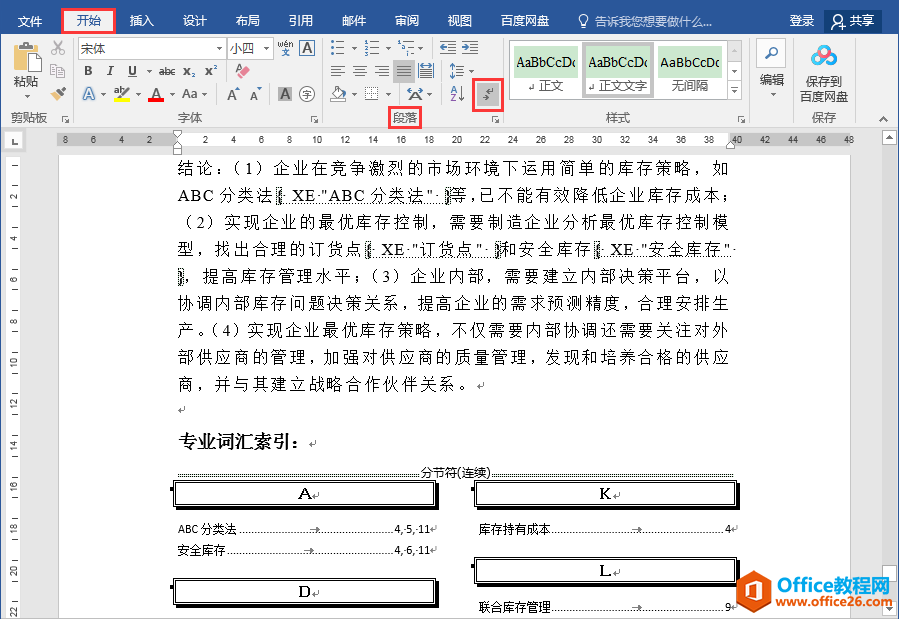899x619 pixels.
Task: Expand the underline style arrow
Action: [149, 72]
